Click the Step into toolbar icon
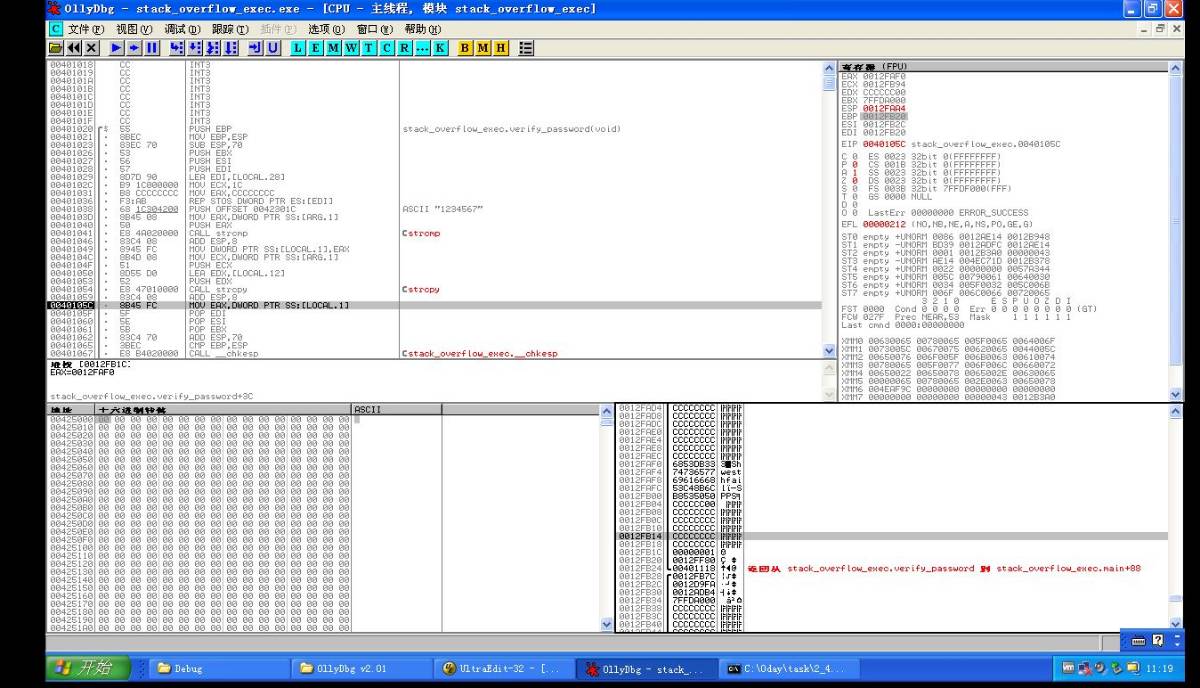1200x688 pixels. coord(177,48)
